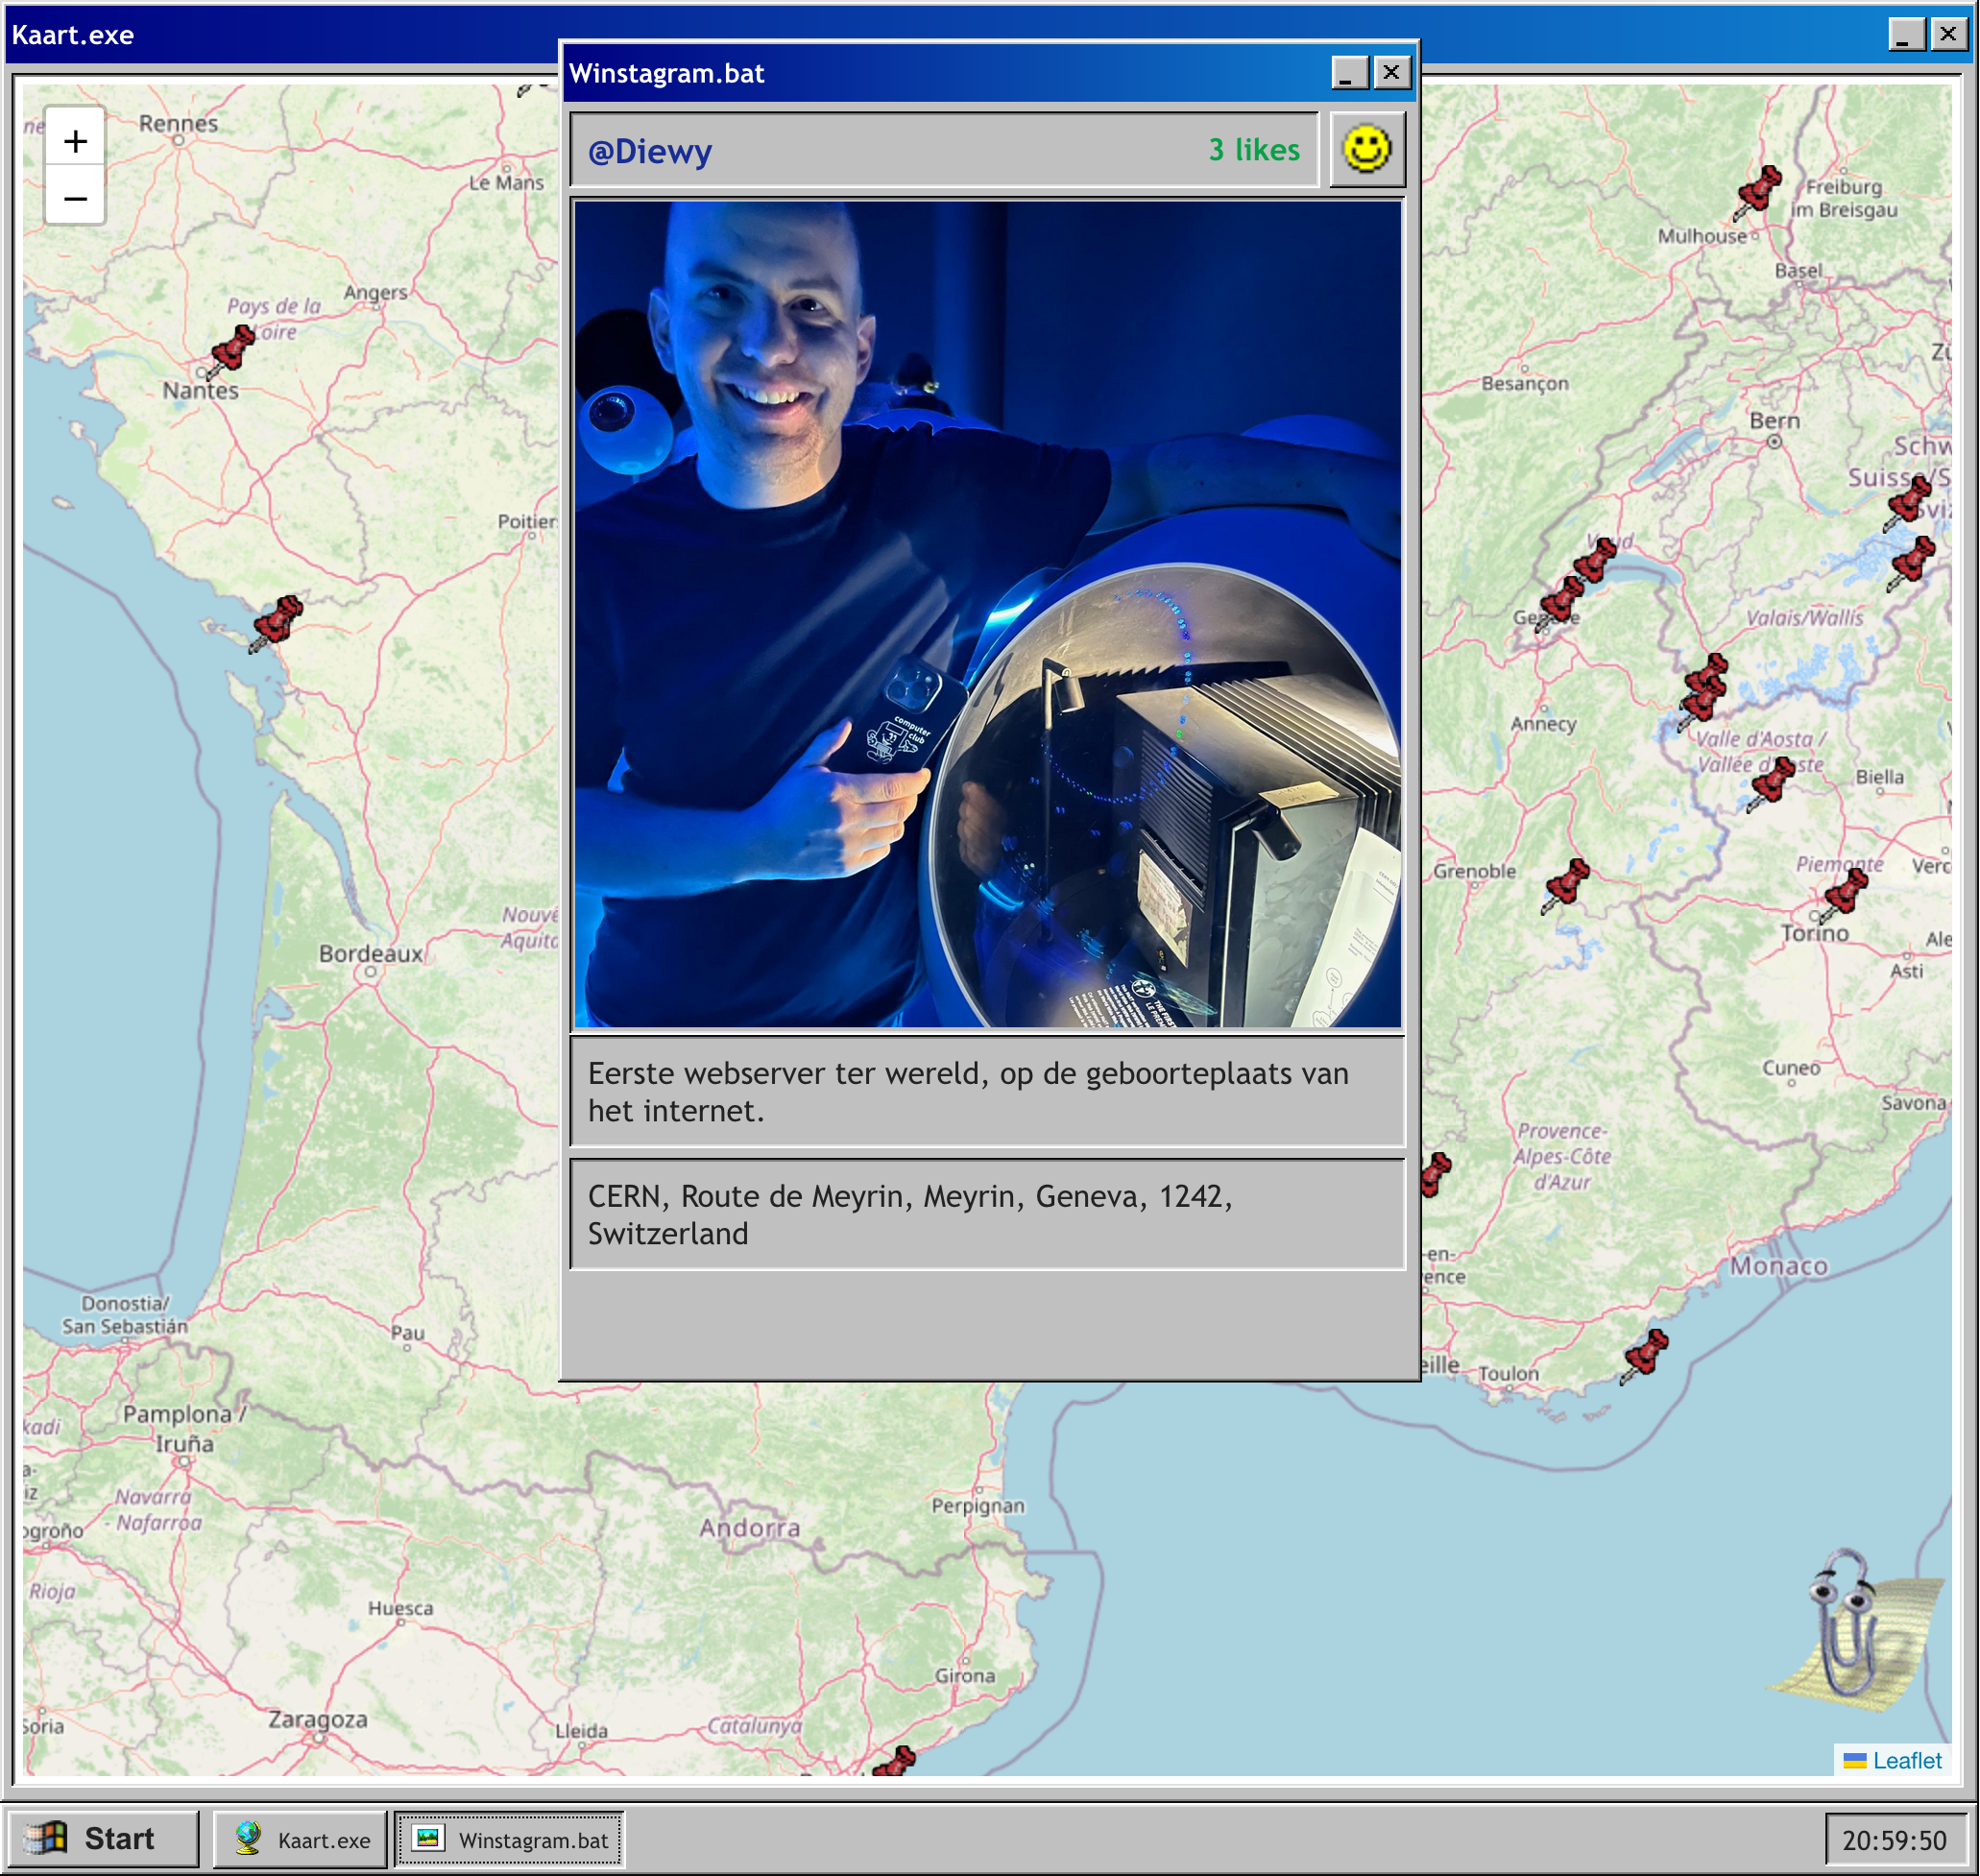Open the @Diewy profile link
Screen dimensions: 1980x1876
tap(650, 151)
